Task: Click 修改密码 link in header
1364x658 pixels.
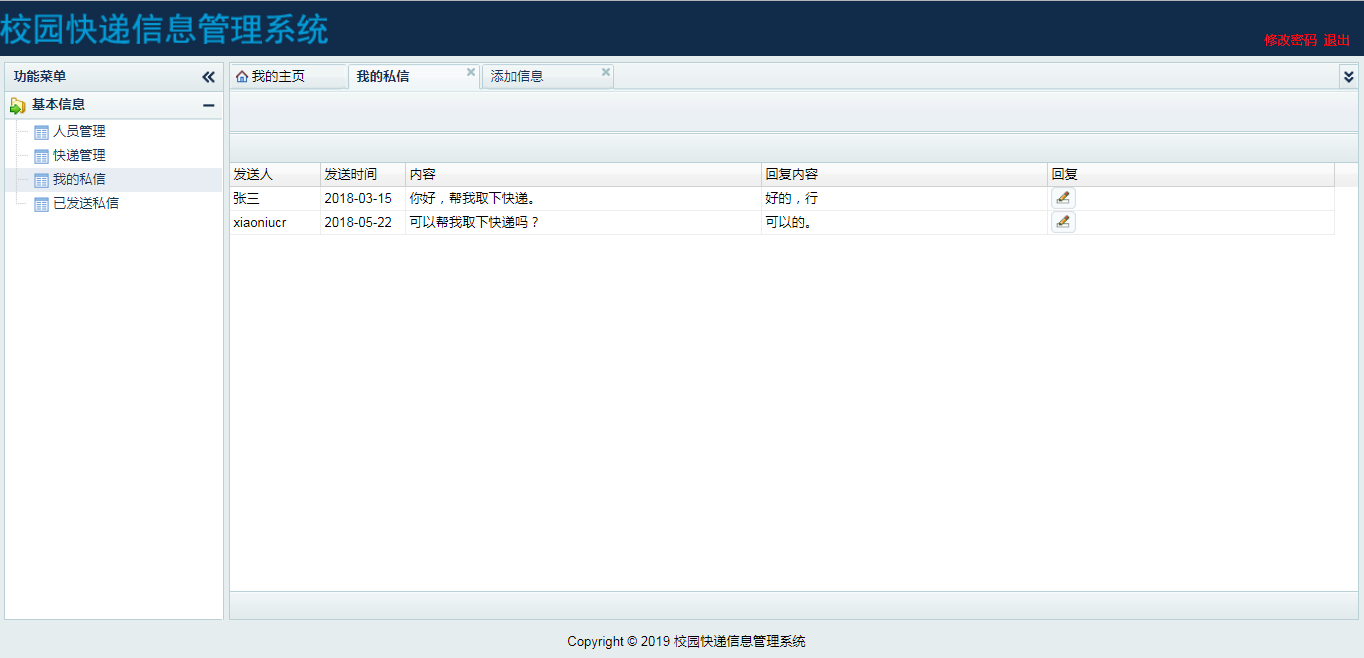Action: point(1291,40)
